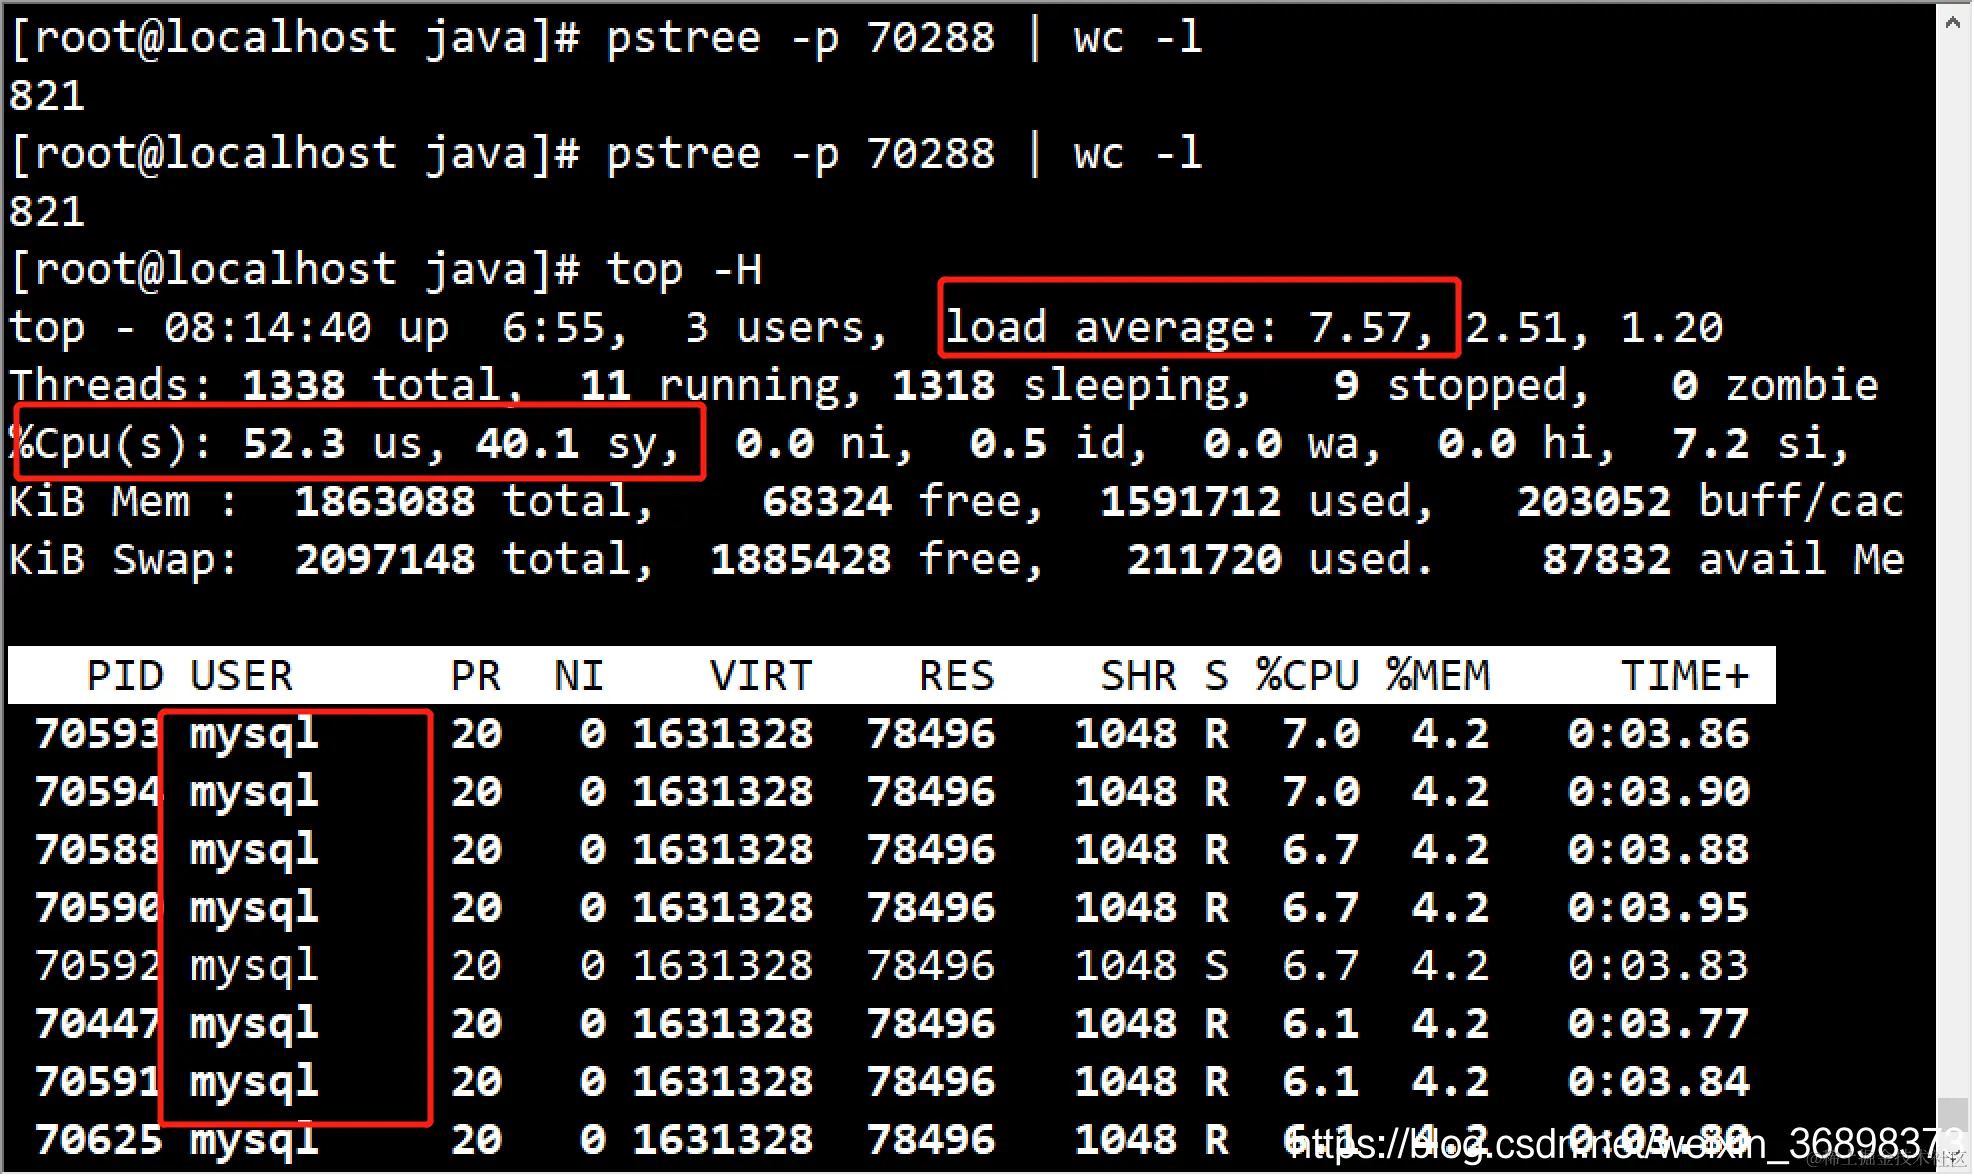Click the scrollbar up arrow
Viewport: 1974px width, 1176px height.
1953,21
